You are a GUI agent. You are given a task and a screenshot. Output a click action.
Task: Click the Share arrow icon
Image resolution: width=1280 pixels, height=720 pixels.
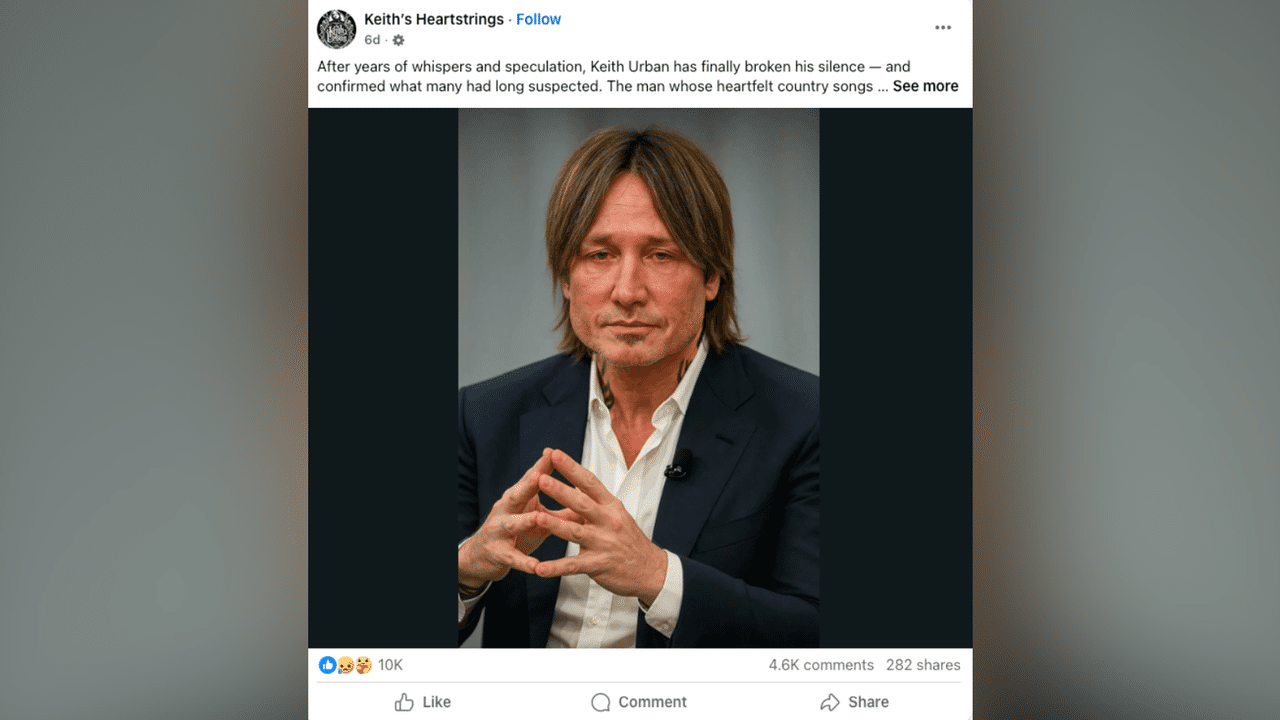[830, 702]
